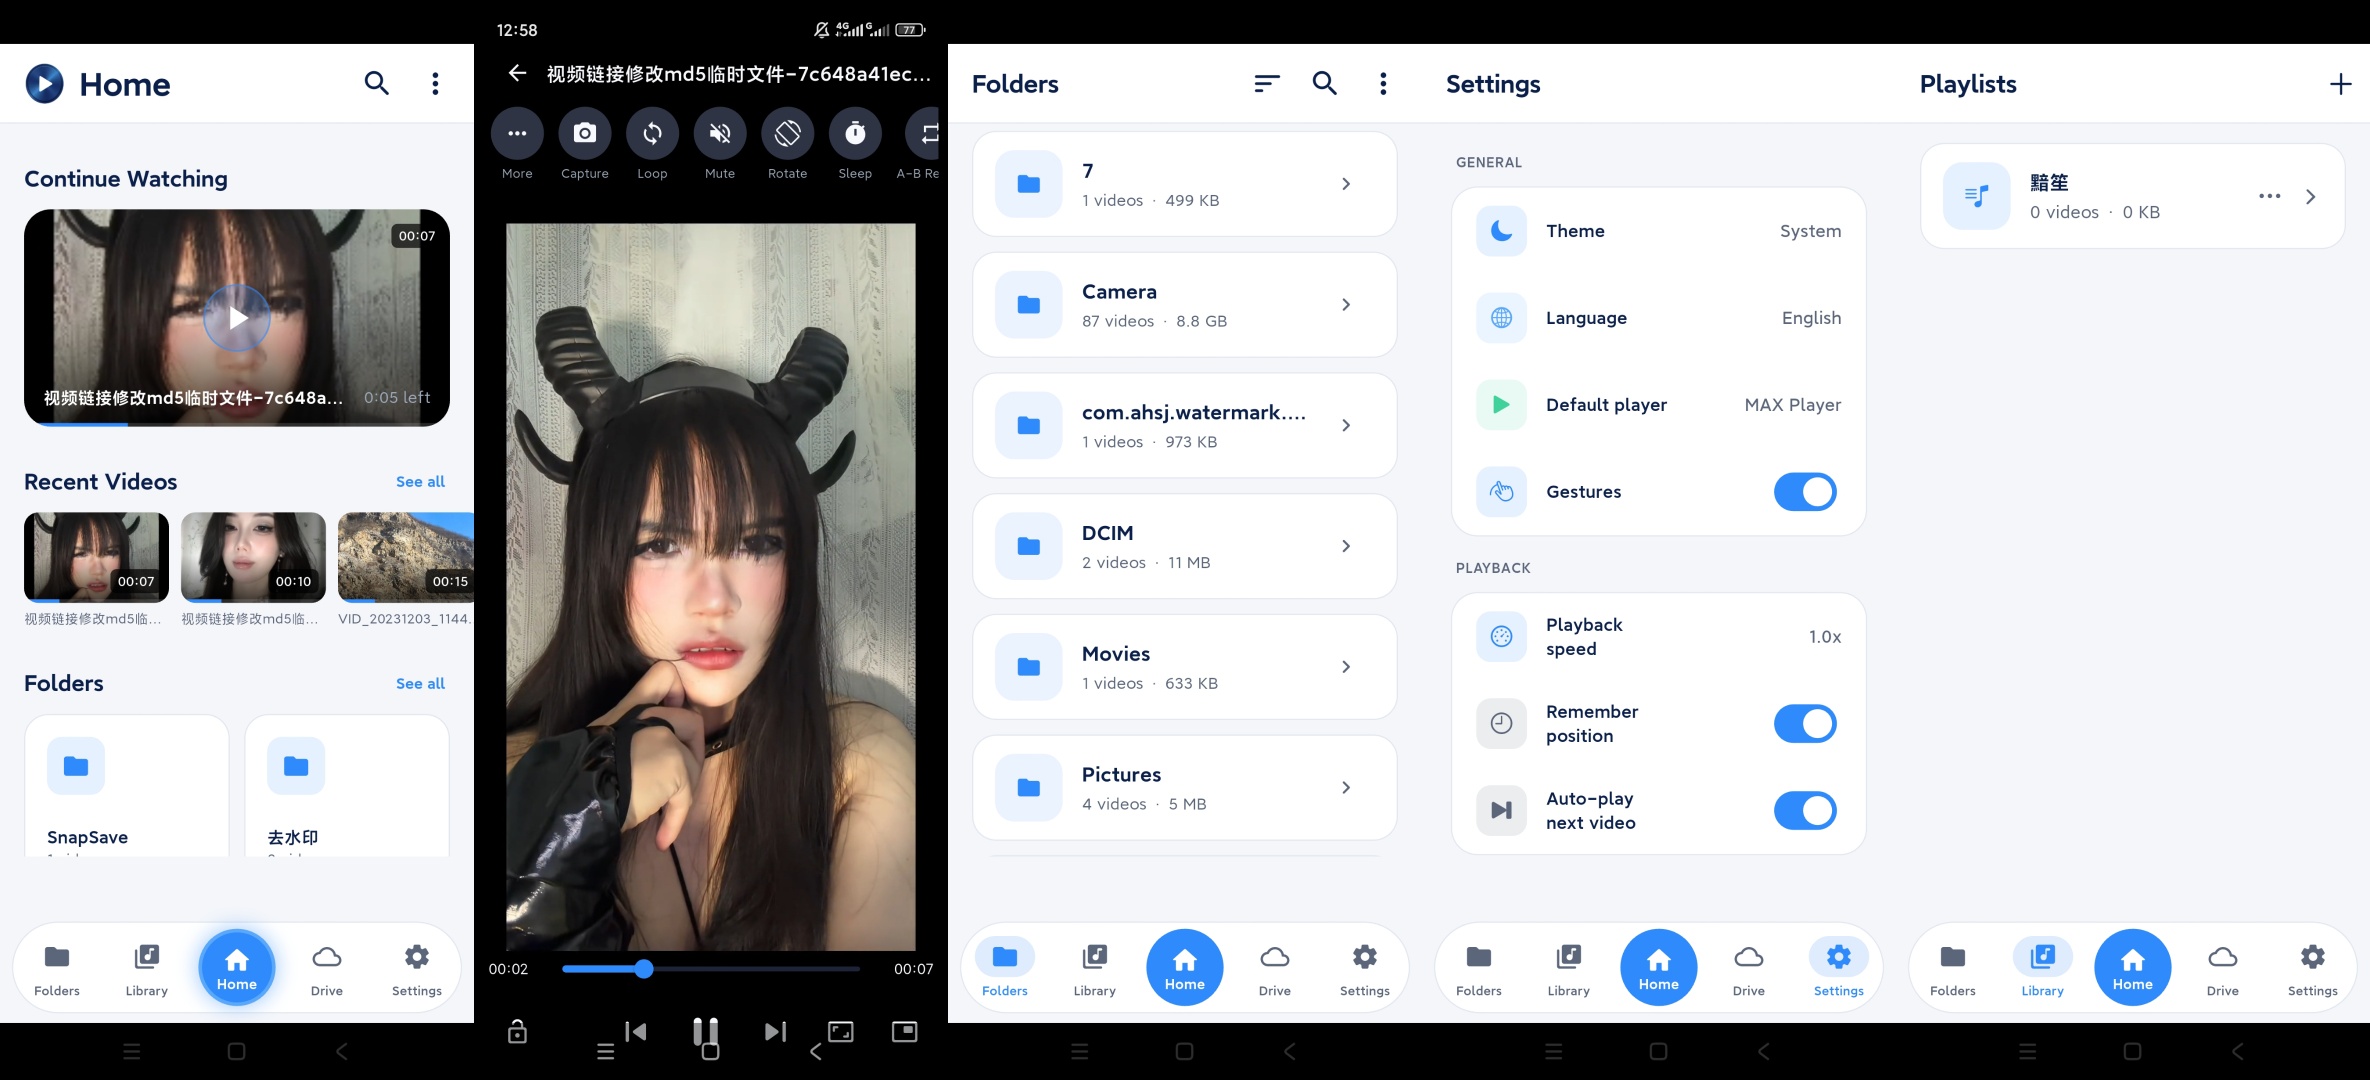
Task: Tap the Mute speaker icon
Action: [x=720, y=133]
